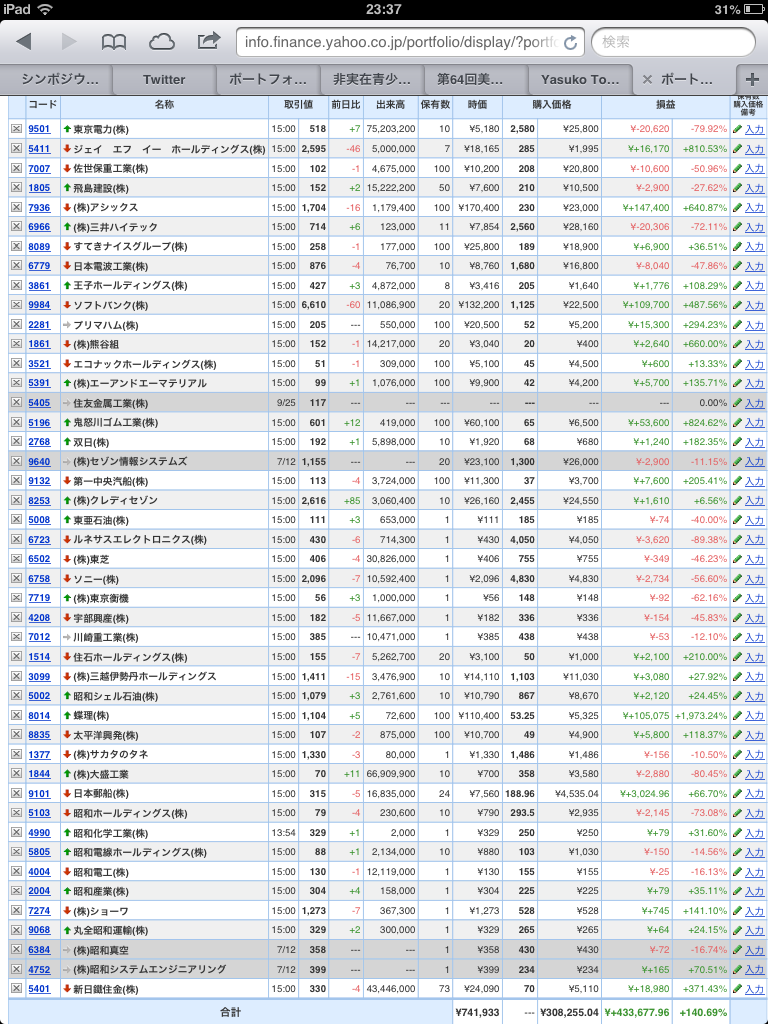This screenshot has width=768, height=1024.
Task: Click pencil edit icon for 蝶理
Action: [737, 715]
